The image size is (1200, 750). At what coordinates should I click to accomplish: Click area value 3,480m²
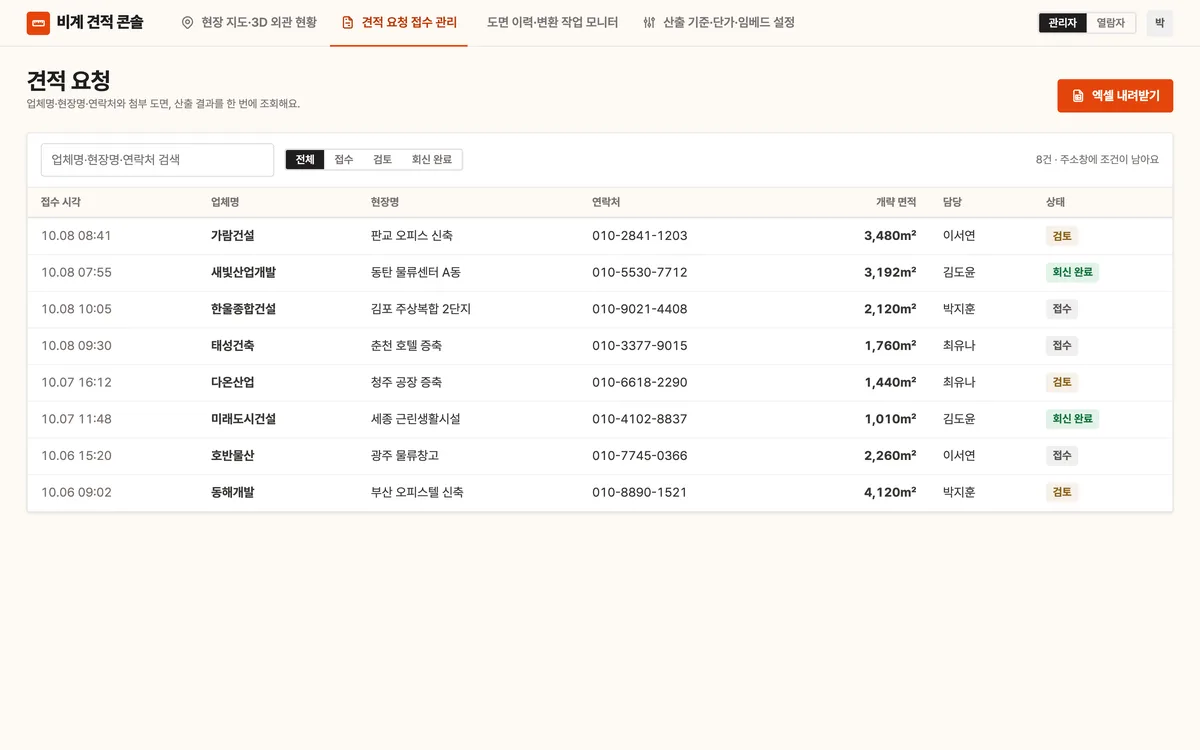click(x=890, y=236)
